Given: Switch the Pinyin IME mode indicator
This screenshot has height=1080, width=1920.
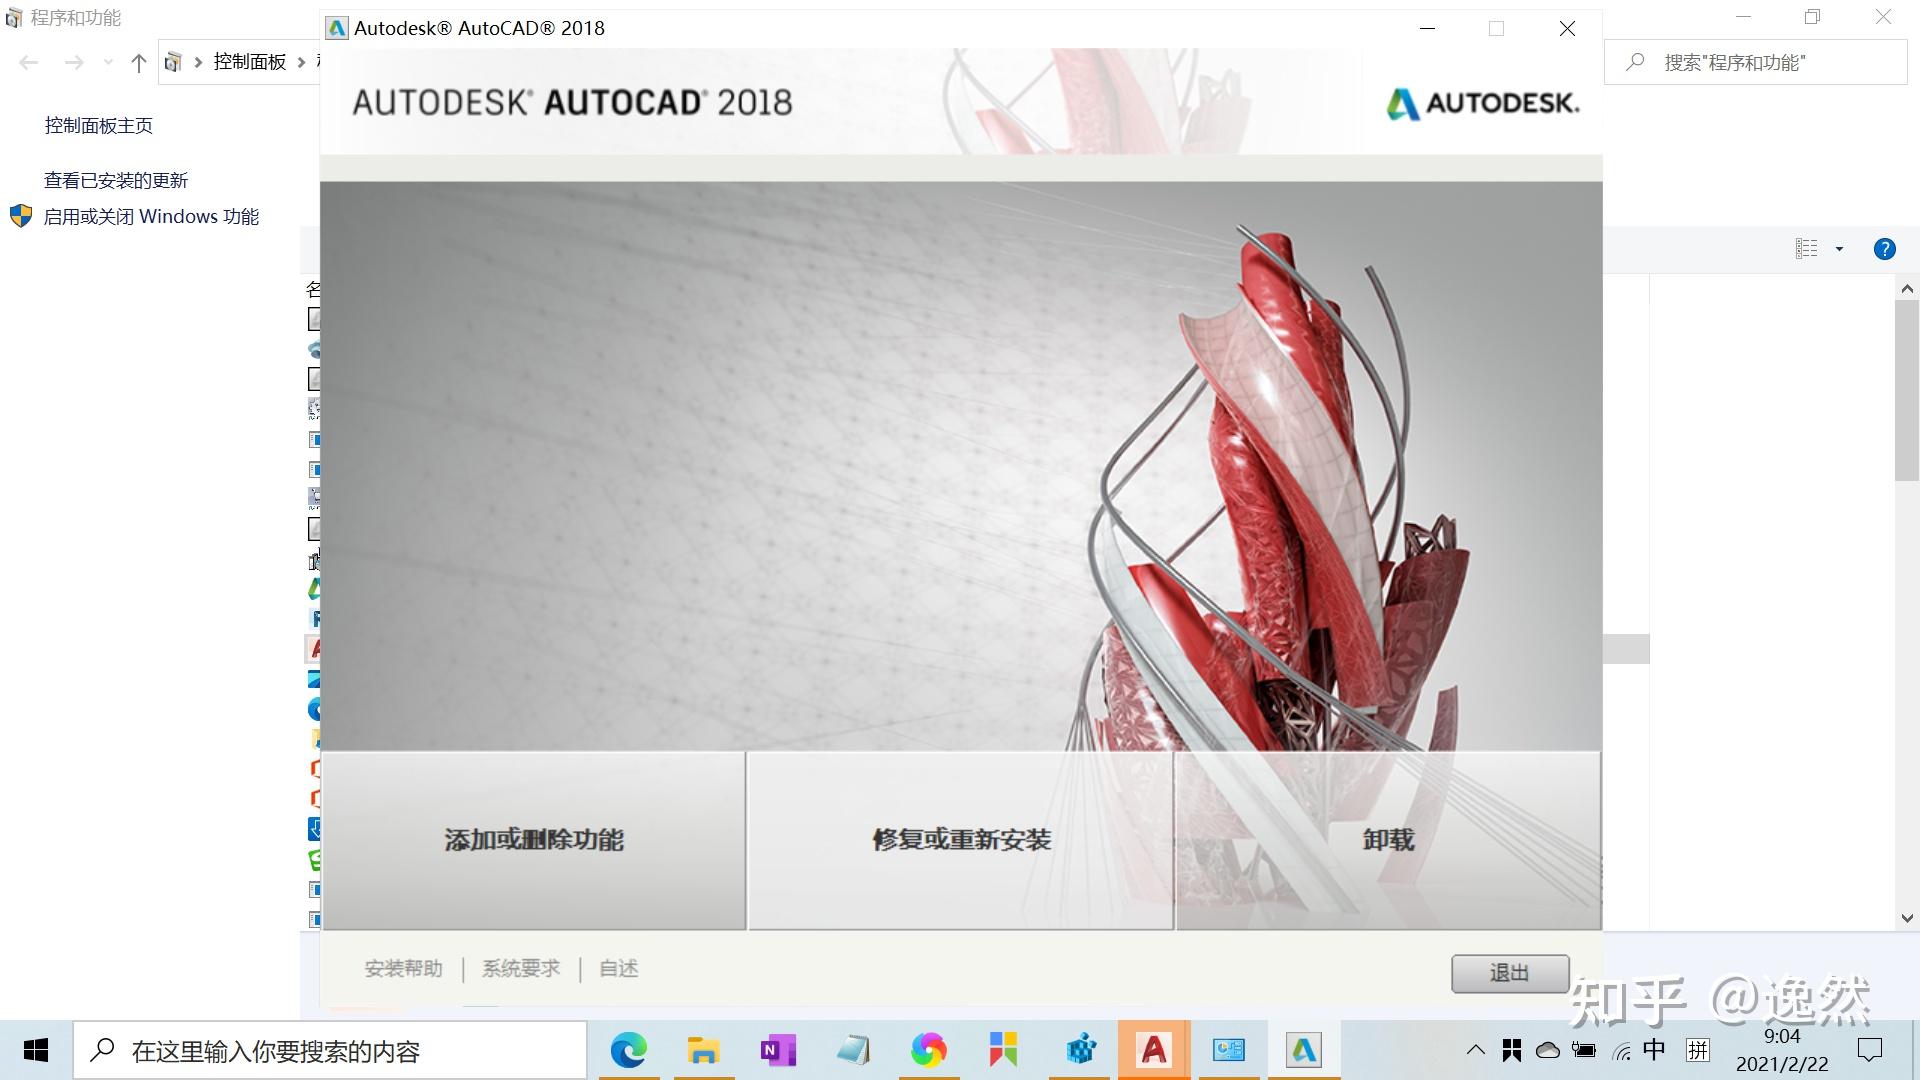Looking at the screenshot, I should [x=1698, y=1050].
